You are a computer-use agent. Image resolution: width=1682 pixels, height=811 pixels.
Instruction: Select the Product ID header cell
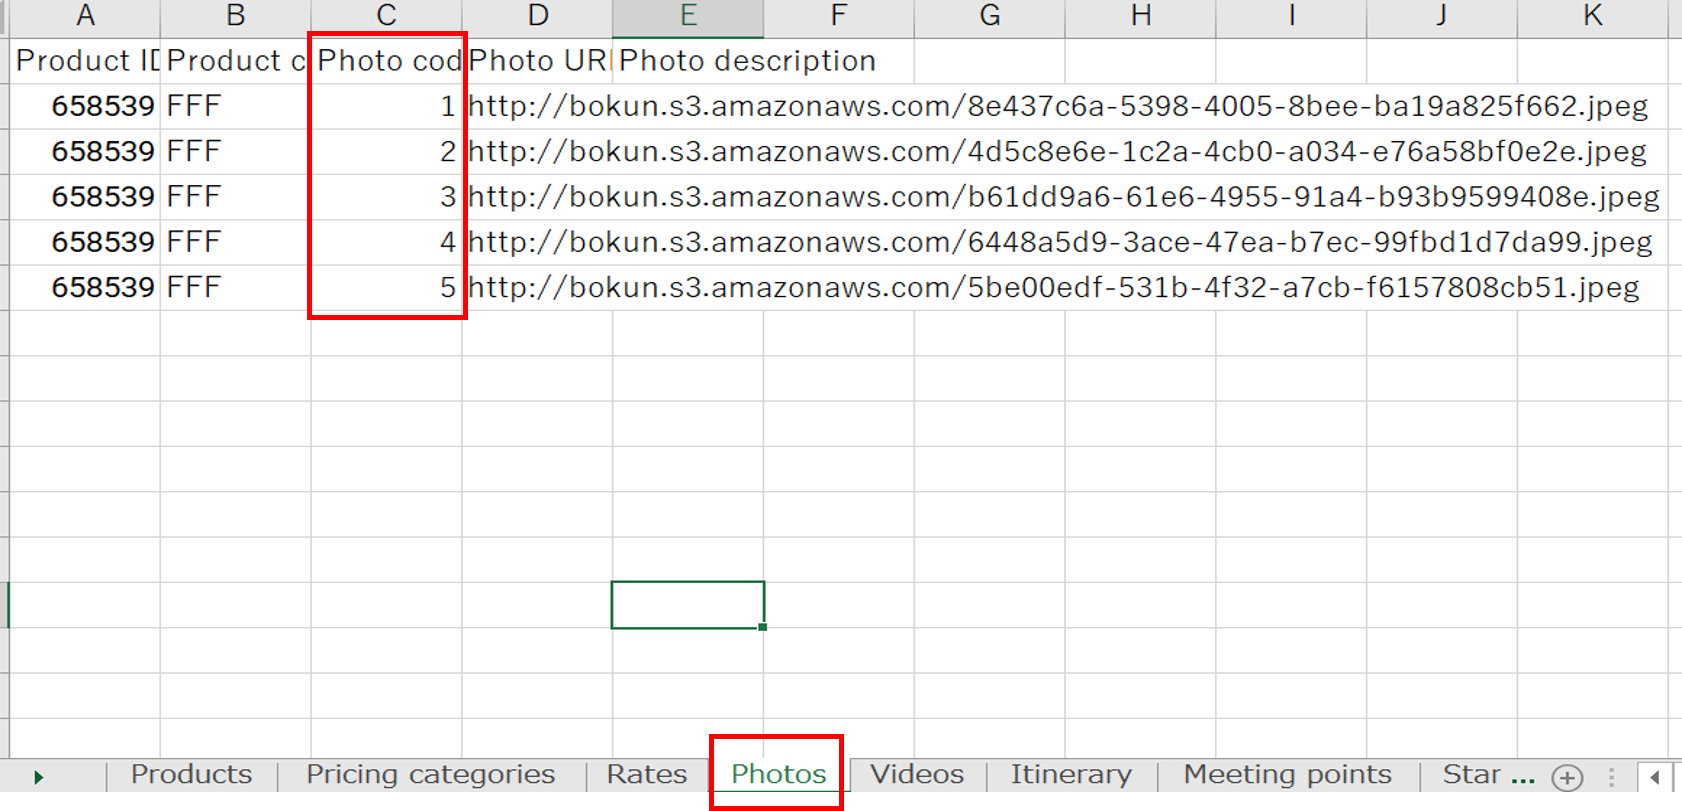point(85,61)
